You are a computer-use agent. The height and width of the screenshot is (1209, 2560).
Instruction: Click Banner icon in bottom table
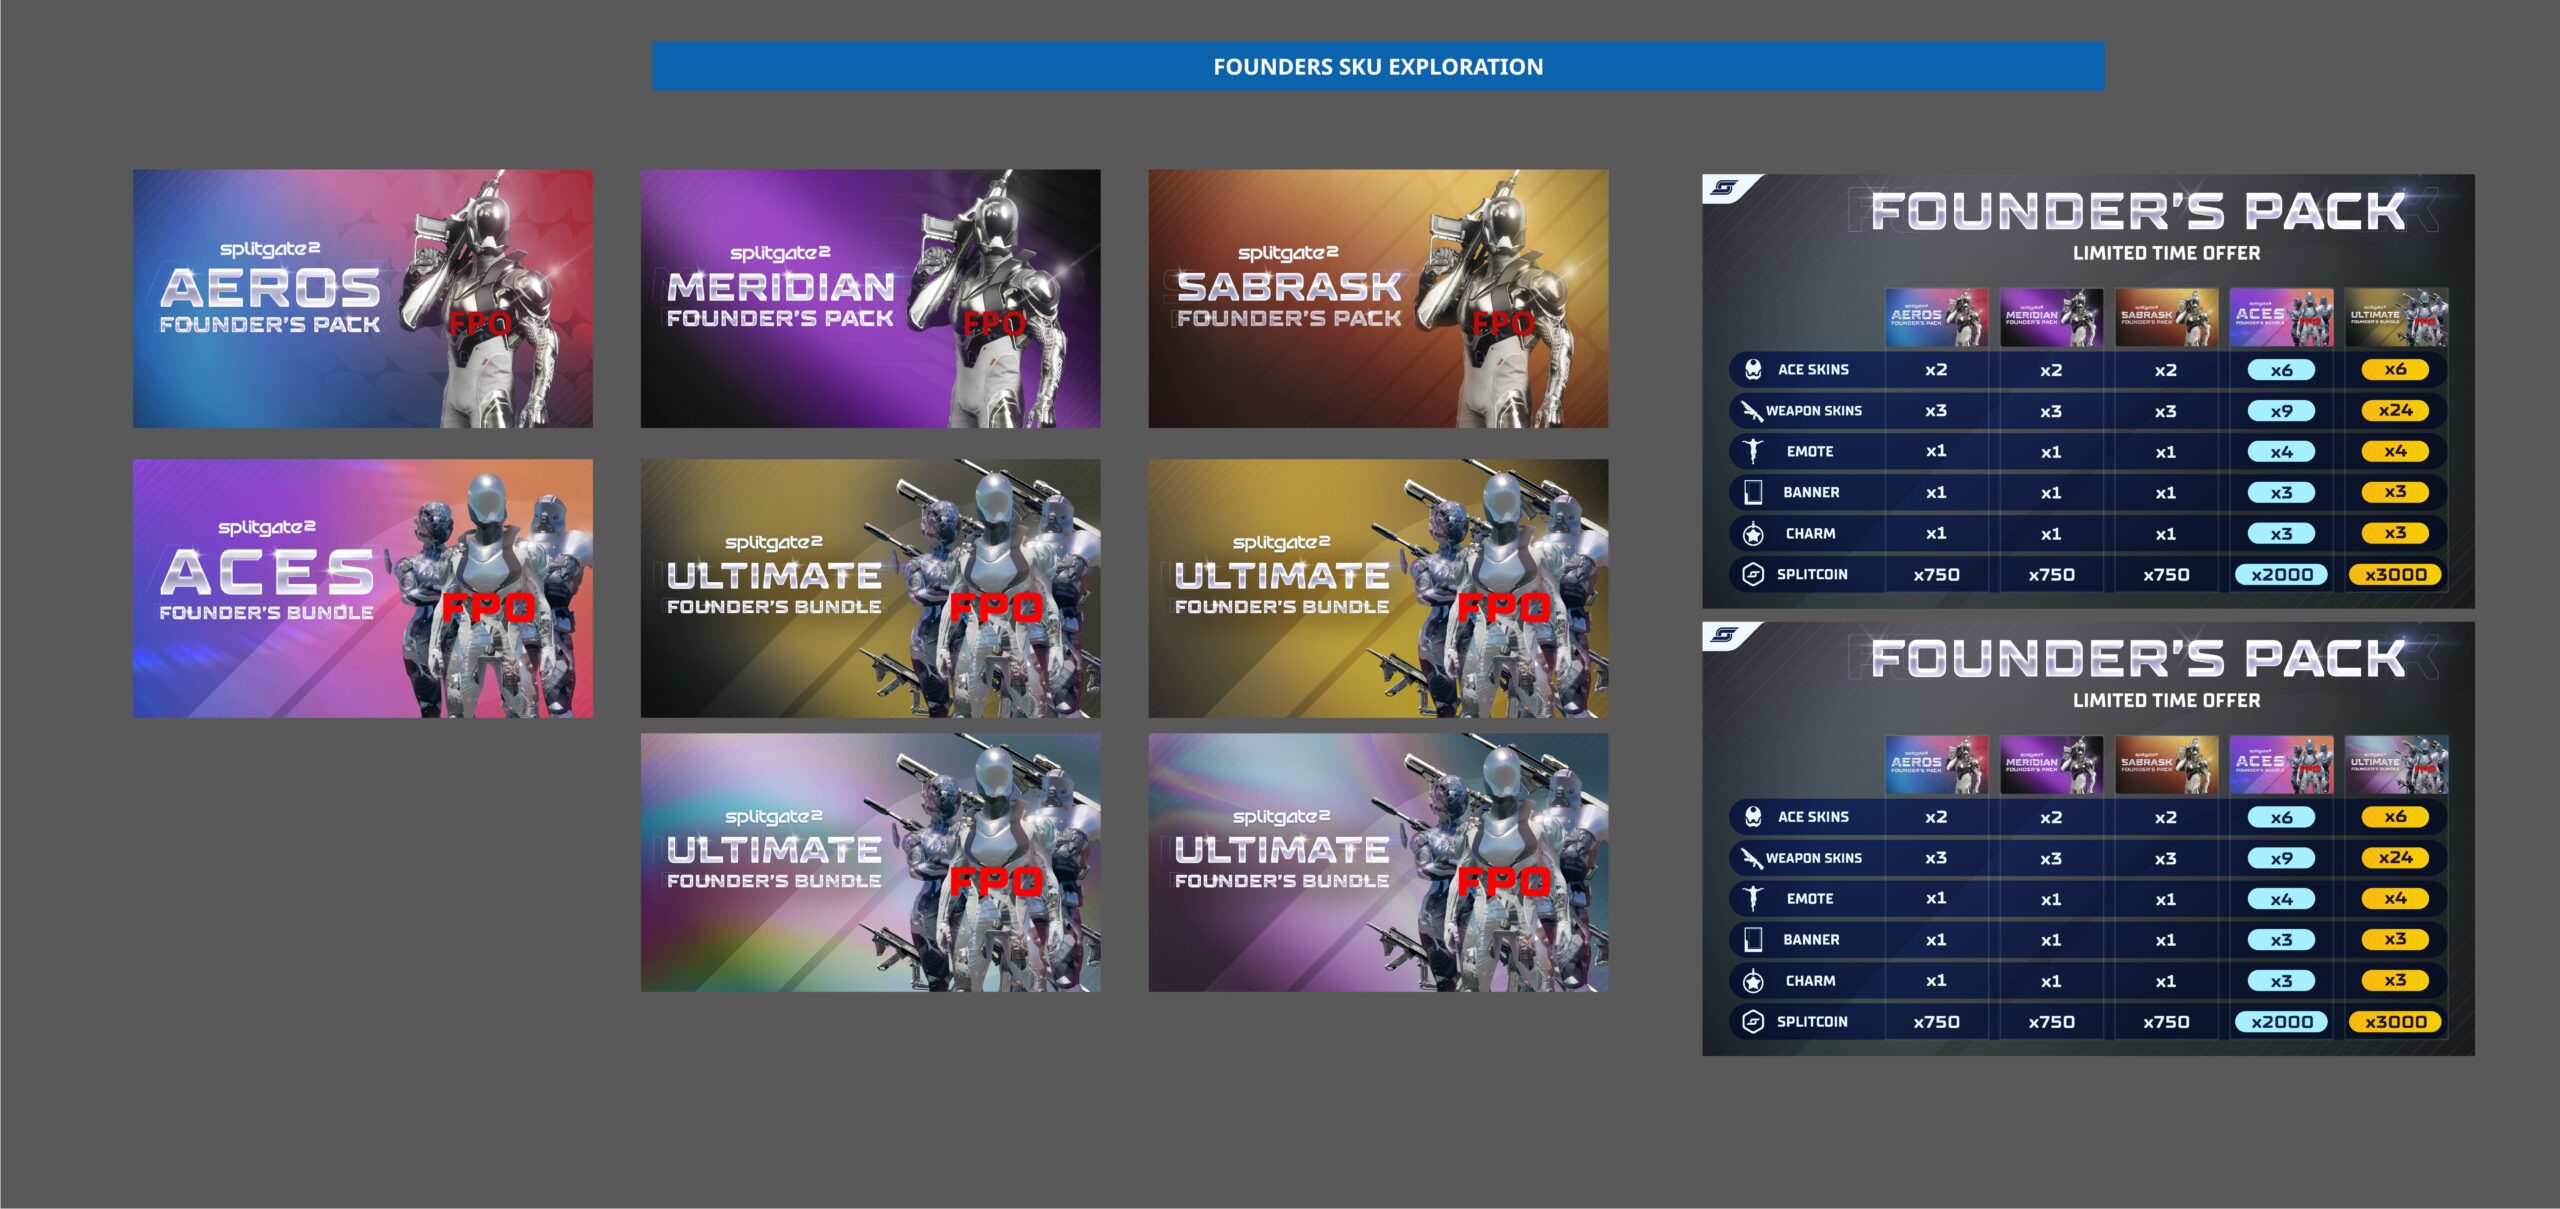[1753, 939]
